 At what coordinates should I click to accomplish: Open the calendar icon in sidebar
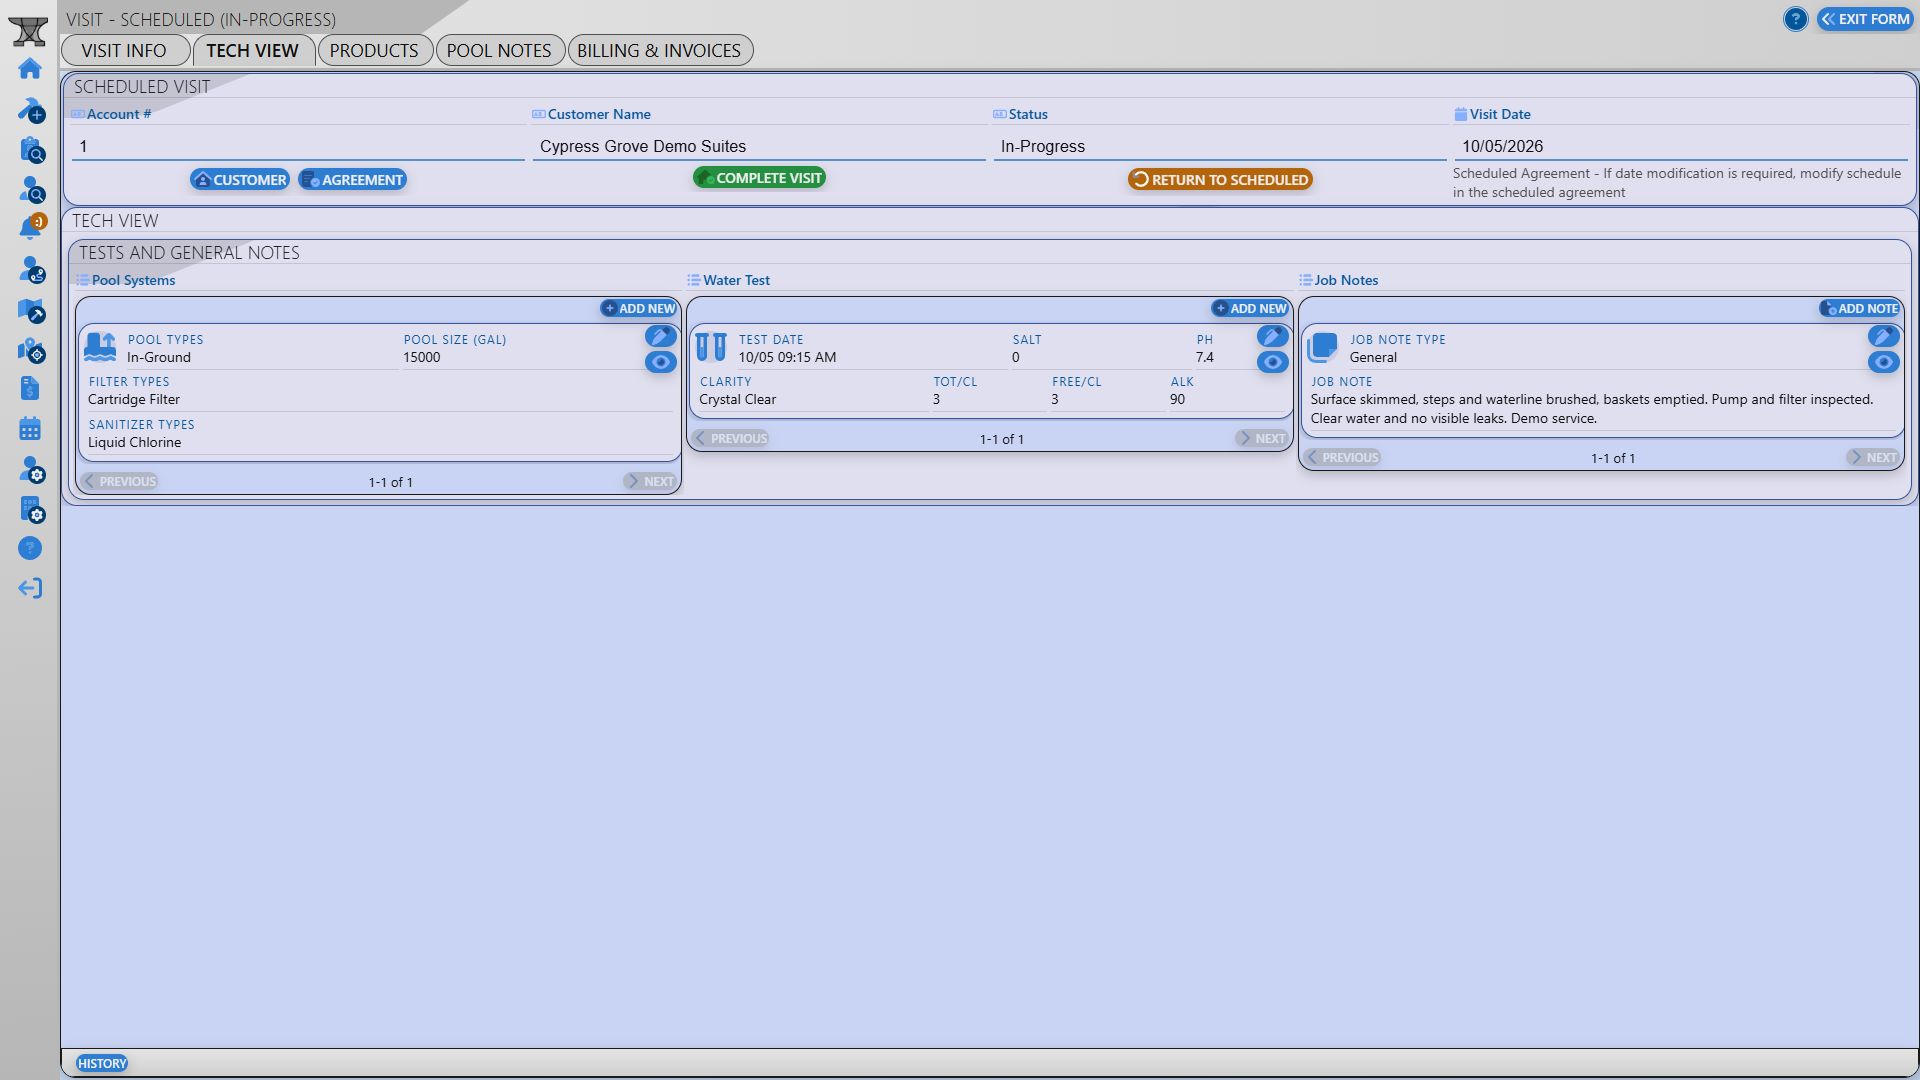30,429
